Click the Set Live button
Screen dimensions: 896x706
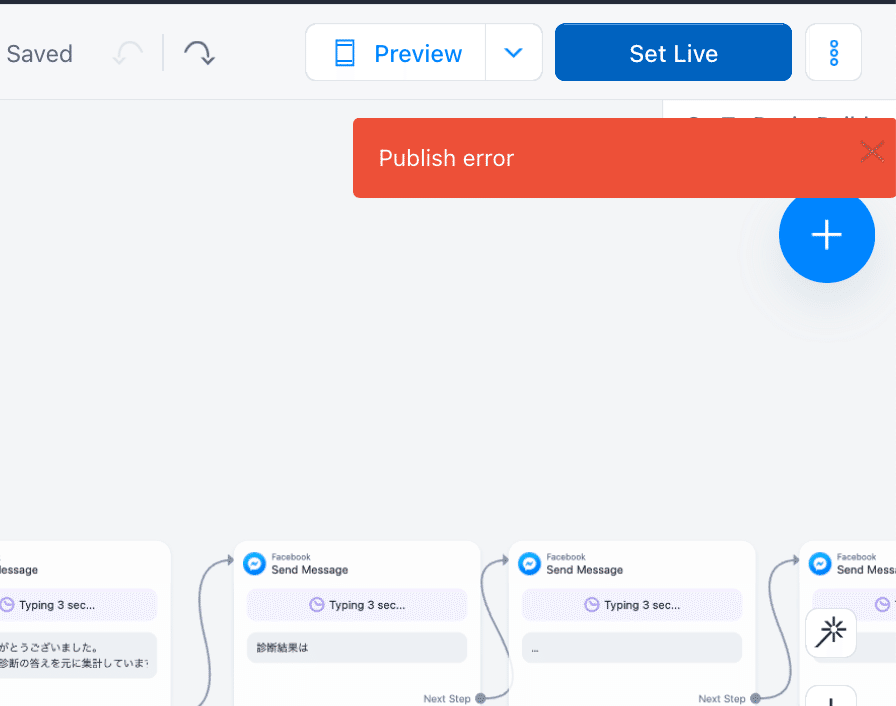pos(672,52)
